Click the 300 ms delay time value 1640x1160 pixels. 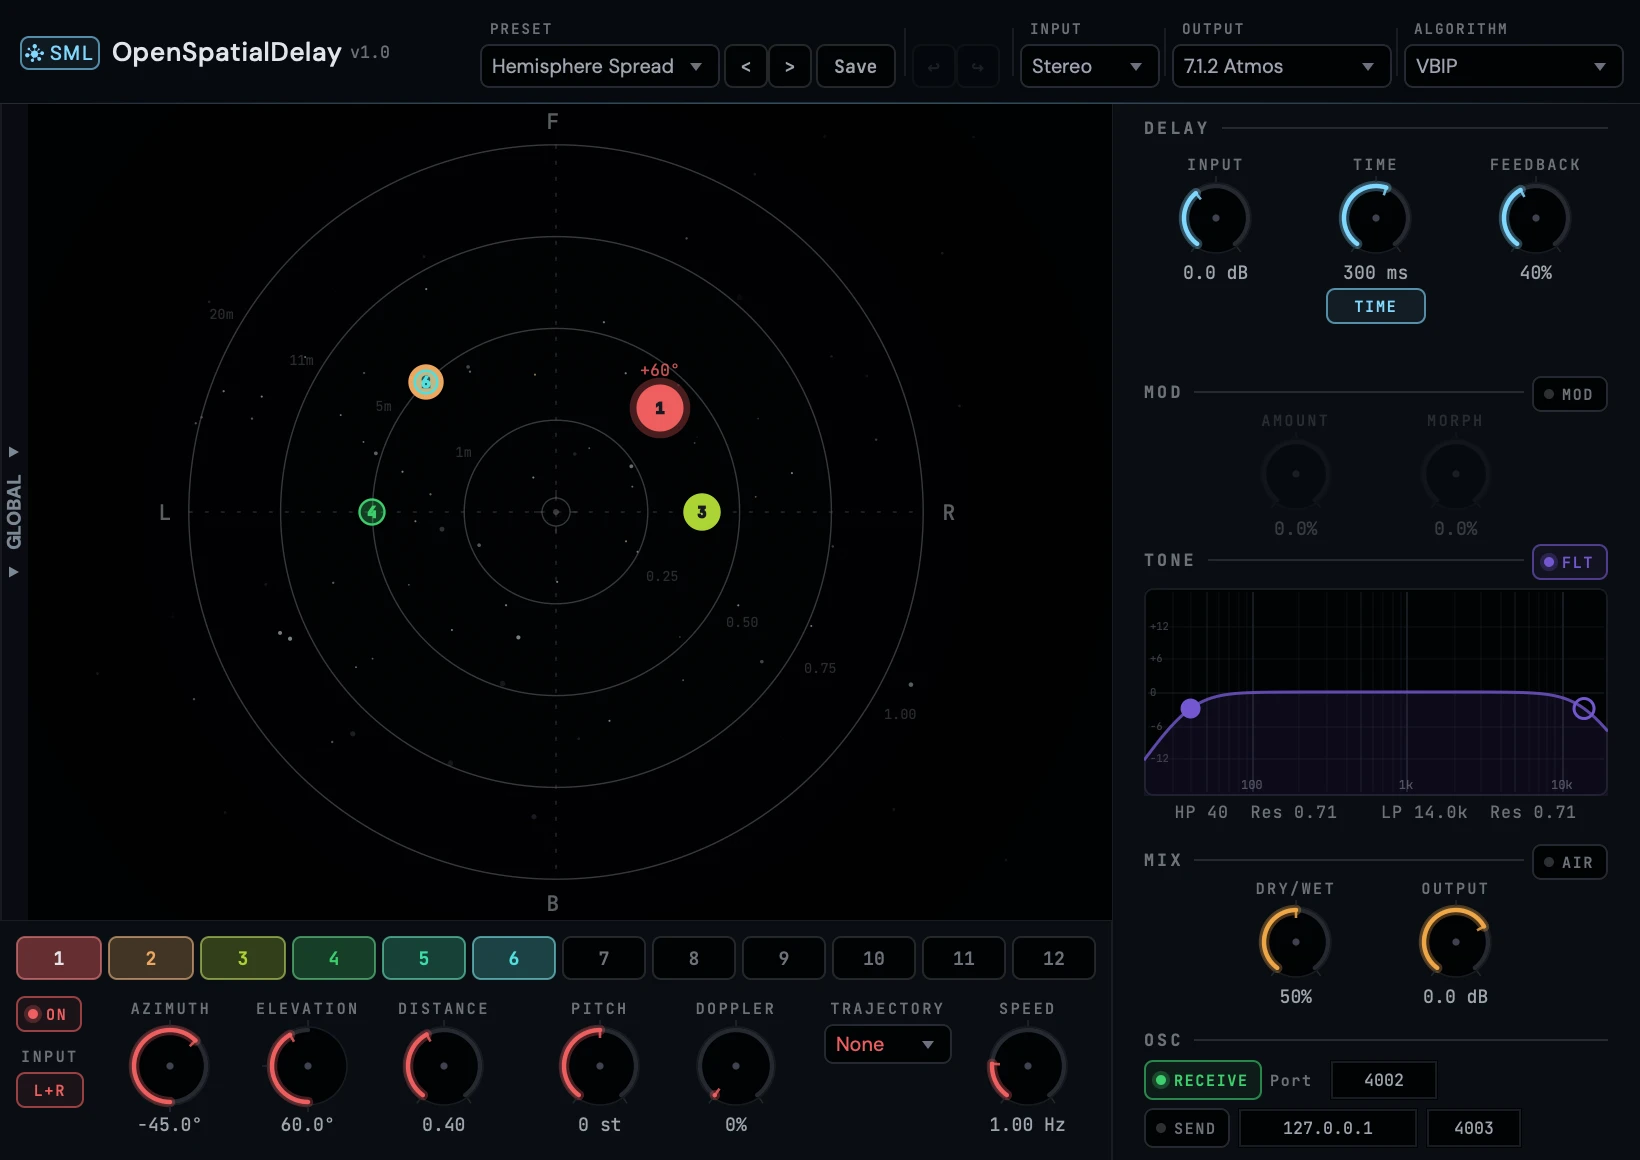1376,272
